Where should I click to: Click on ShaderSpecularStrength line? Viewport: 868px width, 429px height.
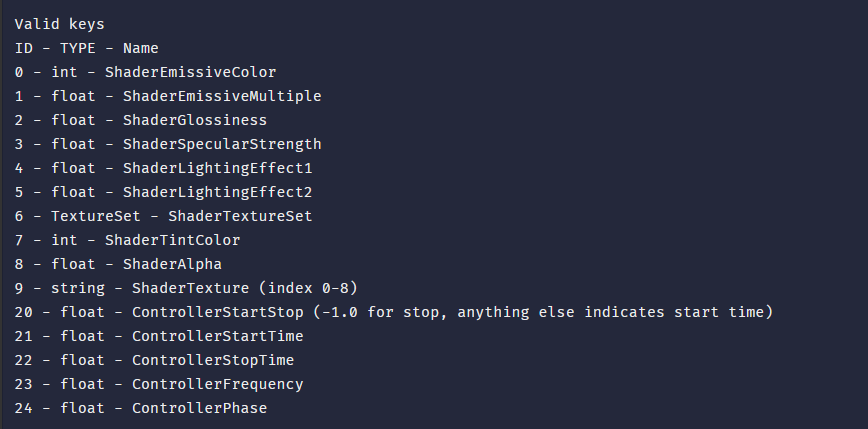click(222, 144)
